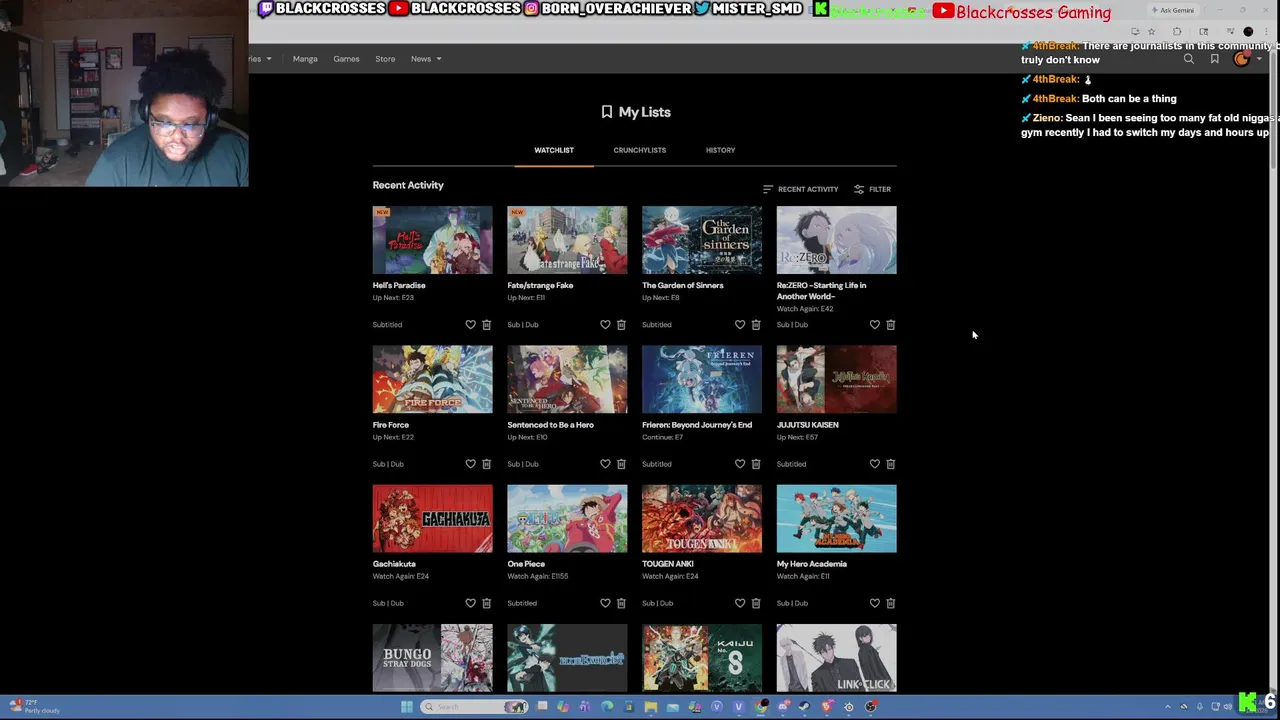Switch to the History tab
The image size is (1280, 720).
pyautogui.click(x=720, y=150)
